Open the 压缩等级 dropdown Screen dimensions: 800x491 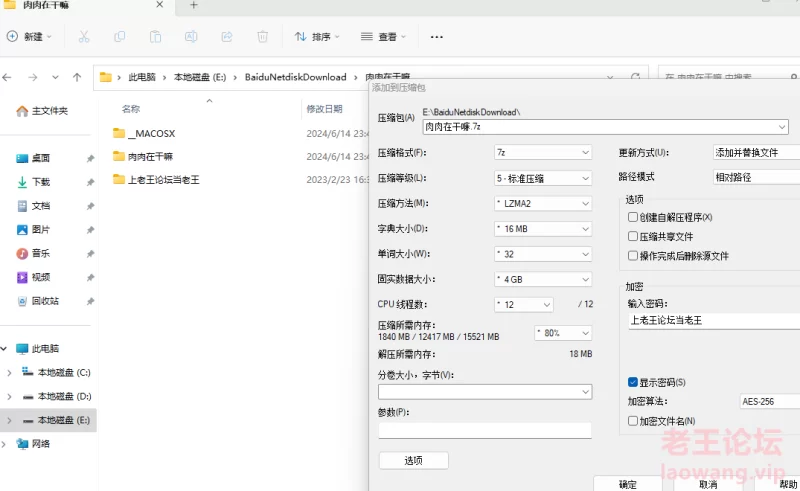point(543,178)
